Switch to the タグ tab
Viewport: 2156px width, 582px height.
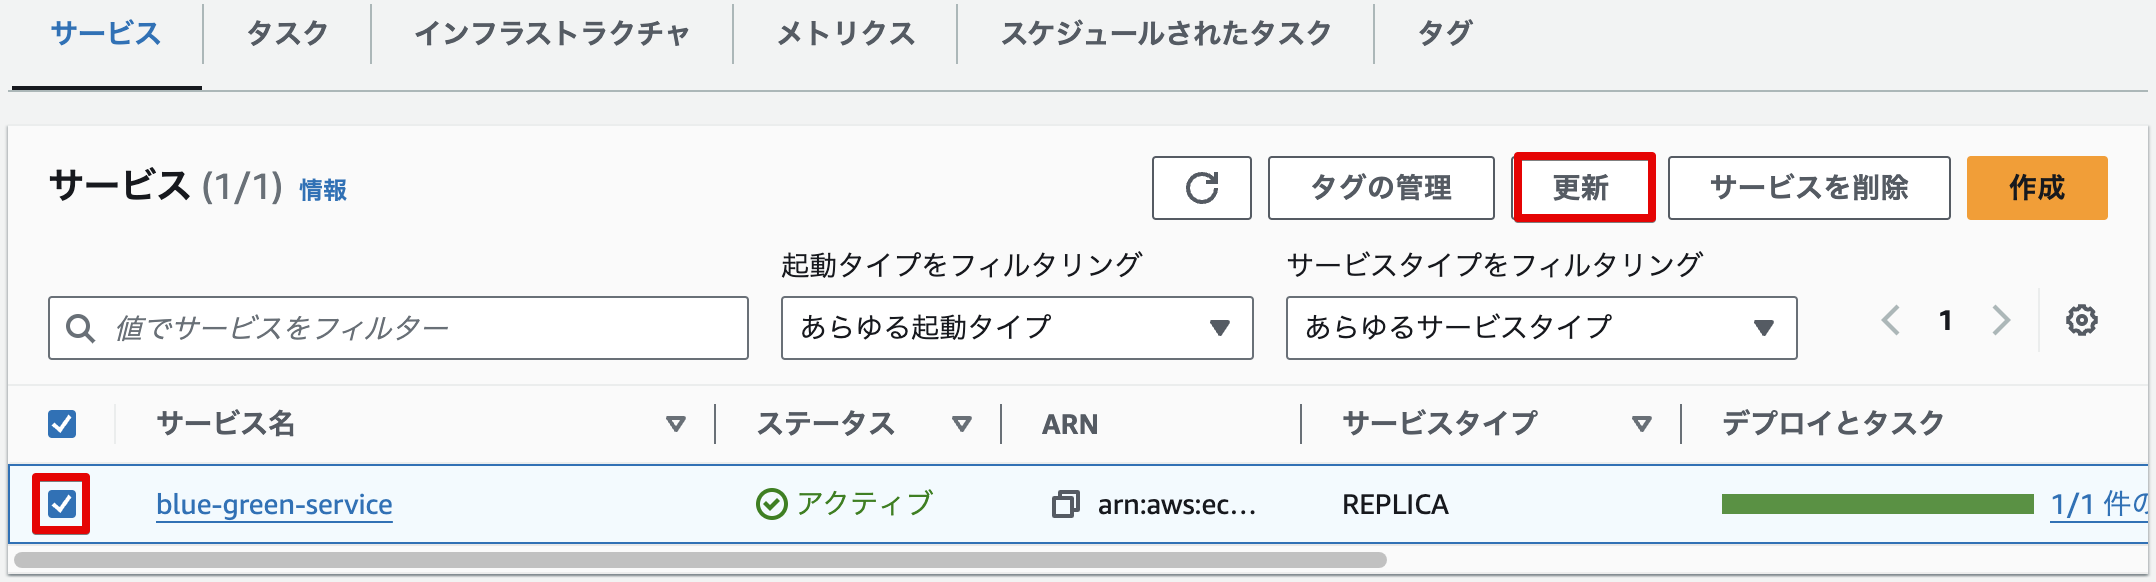click(1444, 34)
